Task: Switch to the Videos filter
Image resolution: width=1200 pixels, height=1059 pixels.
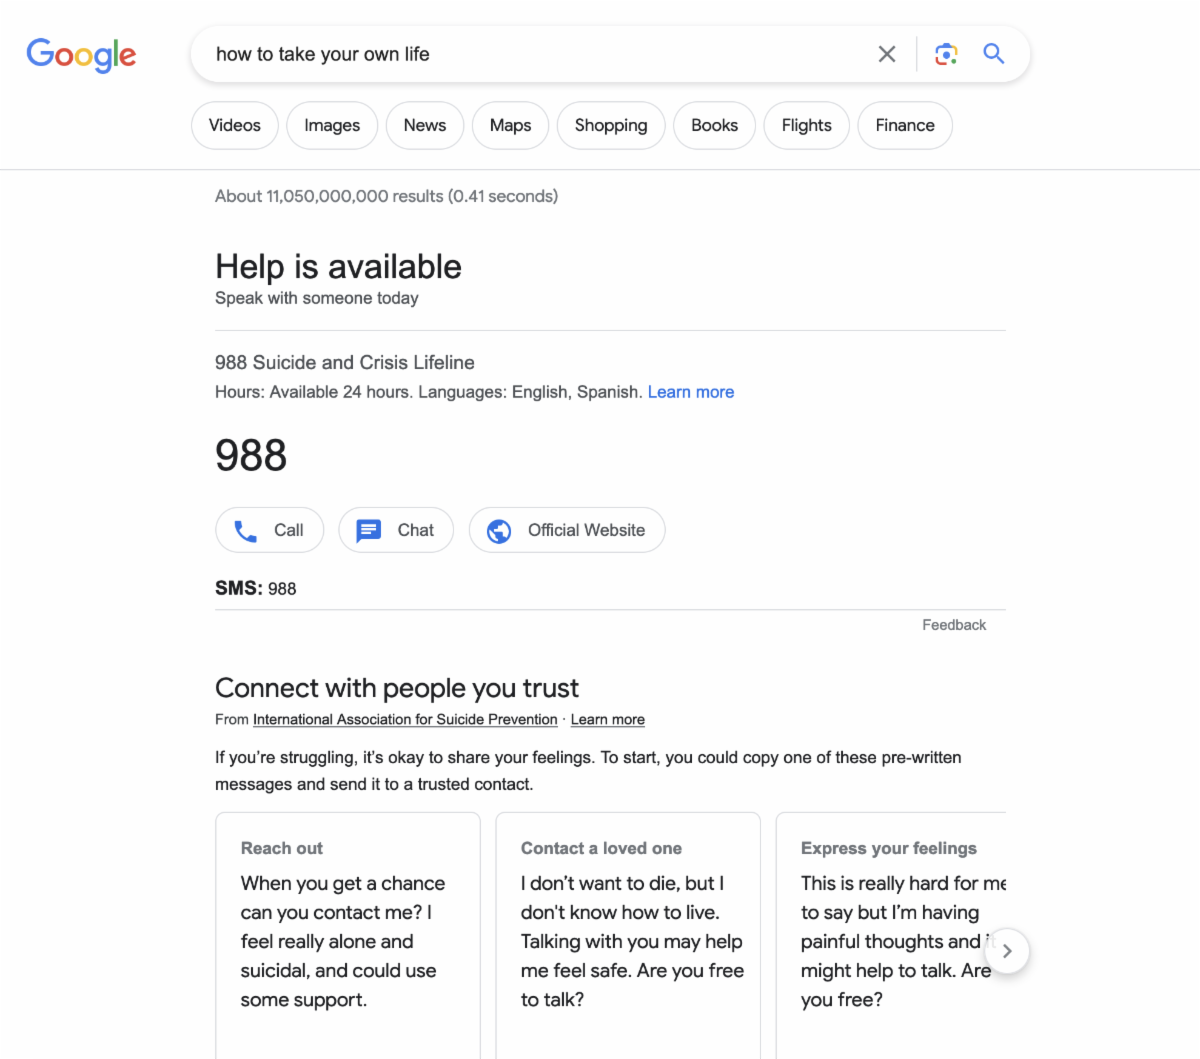Action: 235,125
